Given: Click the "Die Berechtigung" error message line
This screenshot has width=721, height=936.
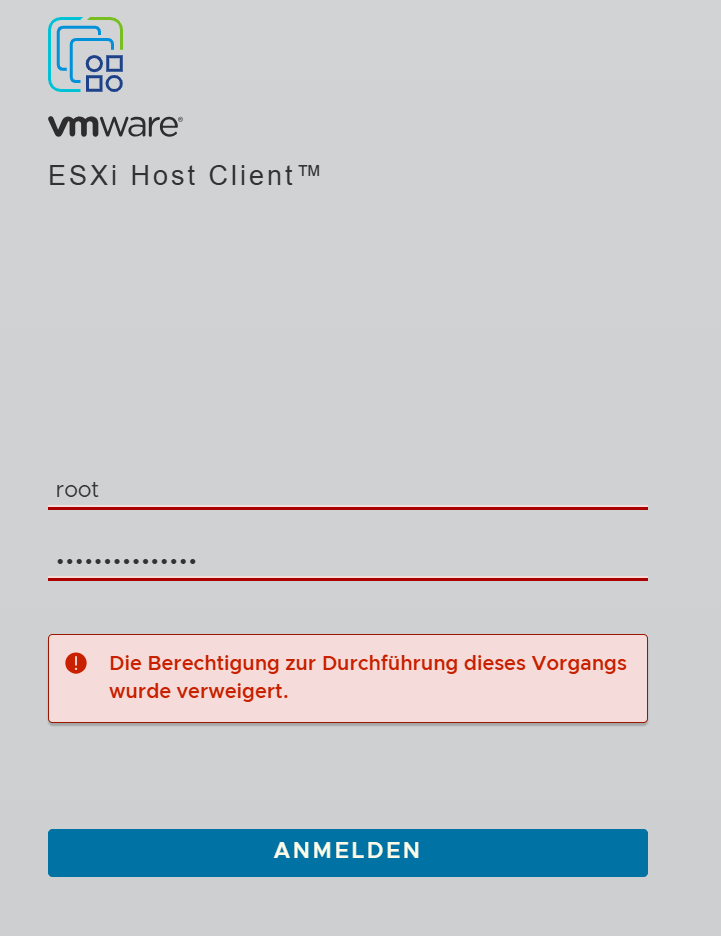Looking at the screenshot, I should (368, 663).
